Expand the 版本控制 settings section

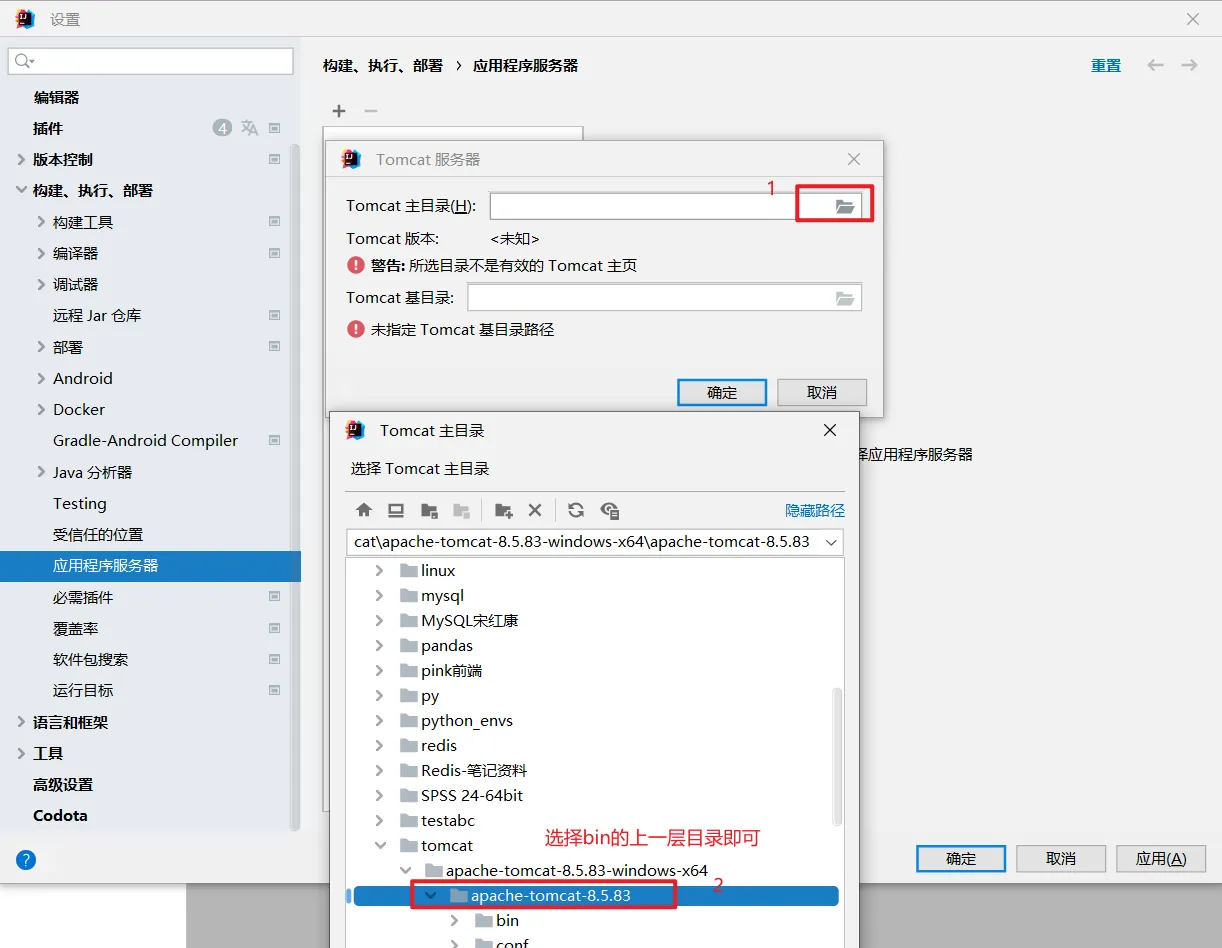[x=22, y=159]
